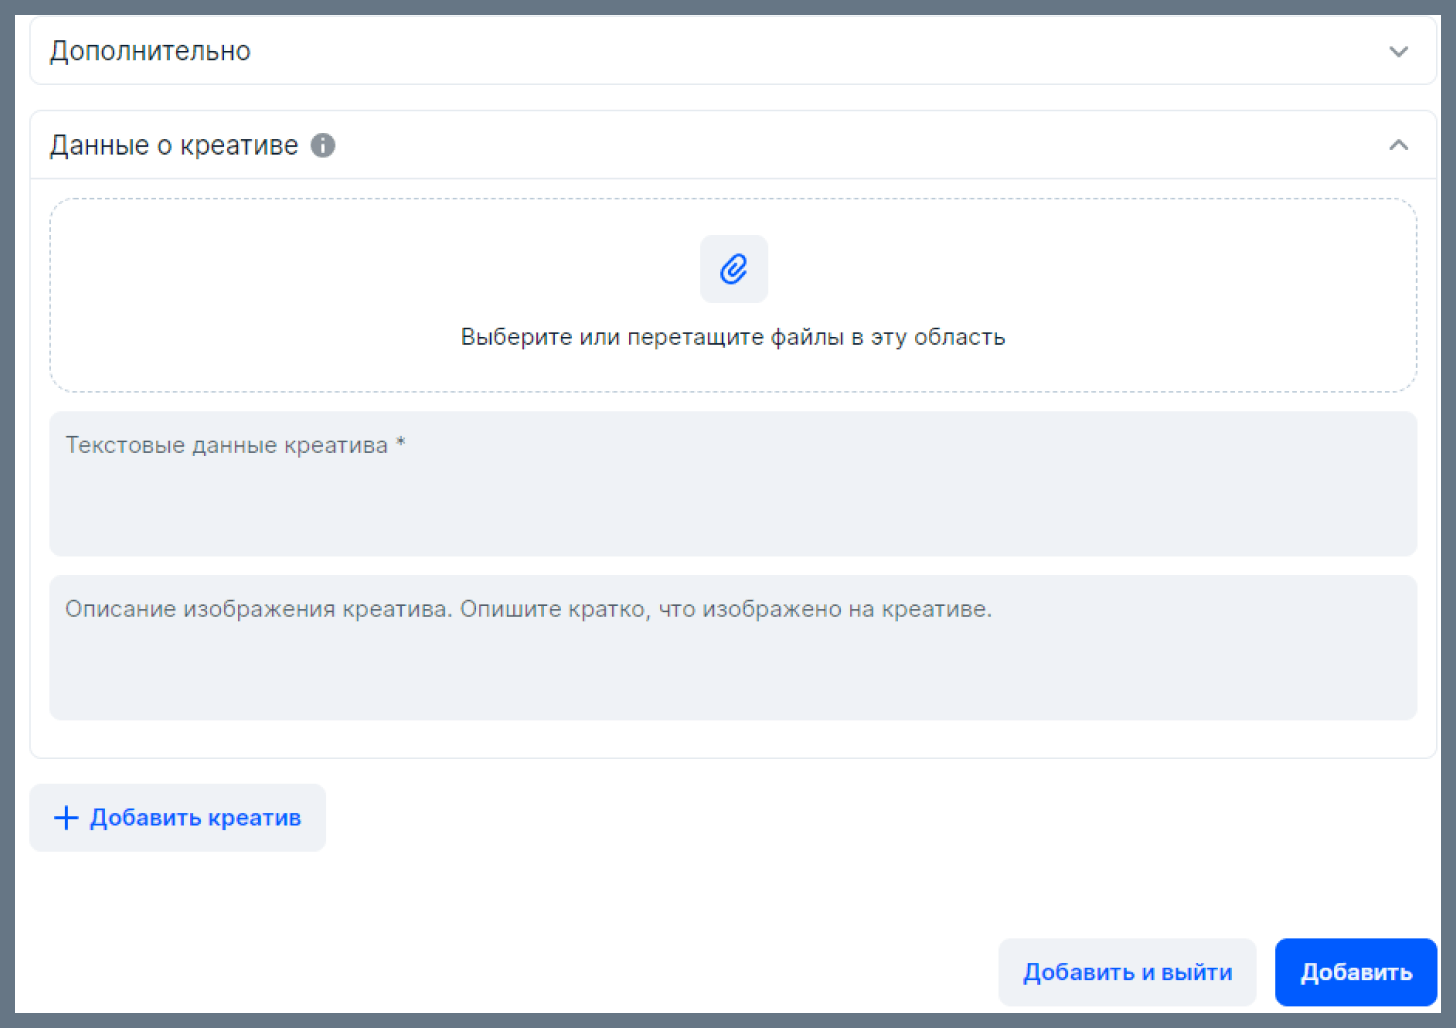This screenshot has width=1456, height=1028.
Task: Click the Текстовые данные креатива text field
Action: point(733,484)
